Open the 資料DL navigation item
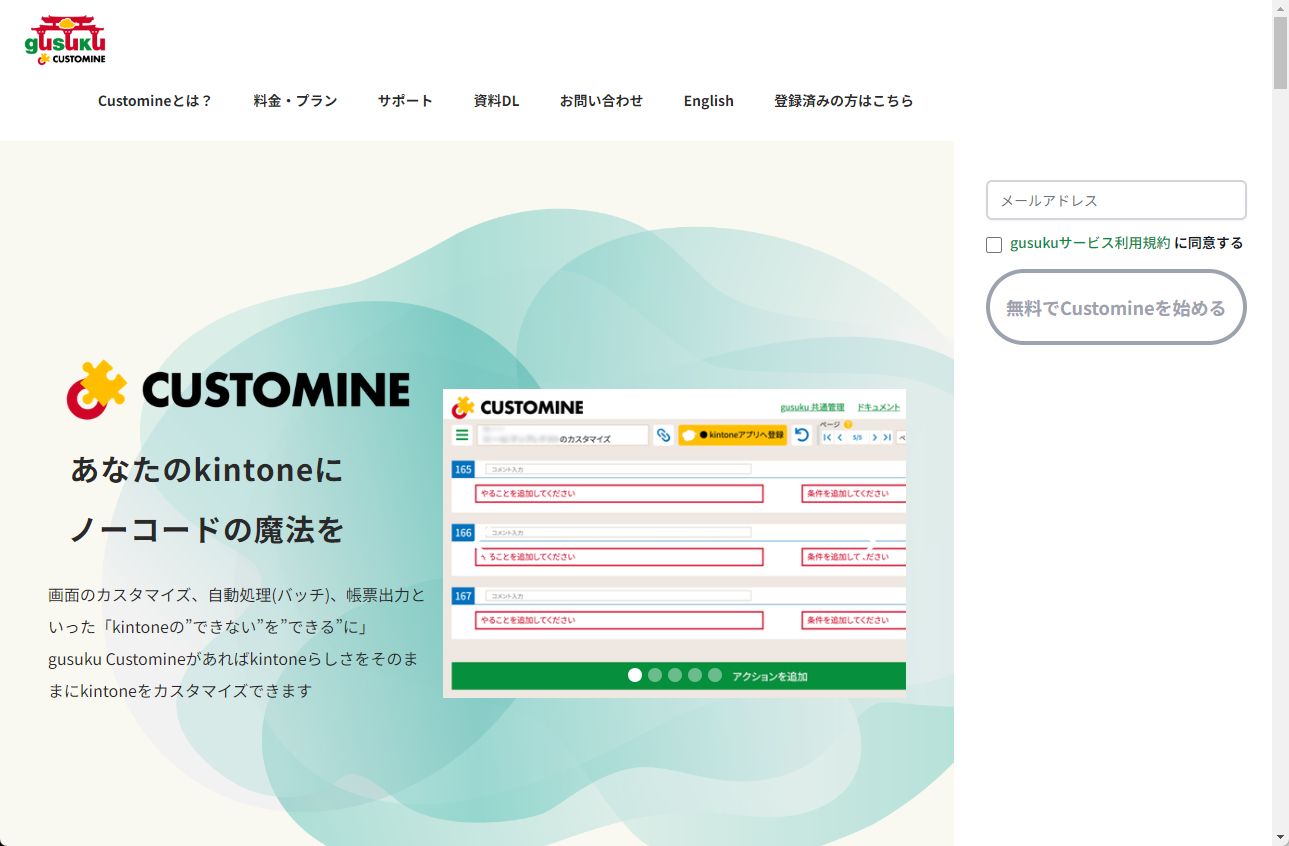 click(x=496, y=101)
